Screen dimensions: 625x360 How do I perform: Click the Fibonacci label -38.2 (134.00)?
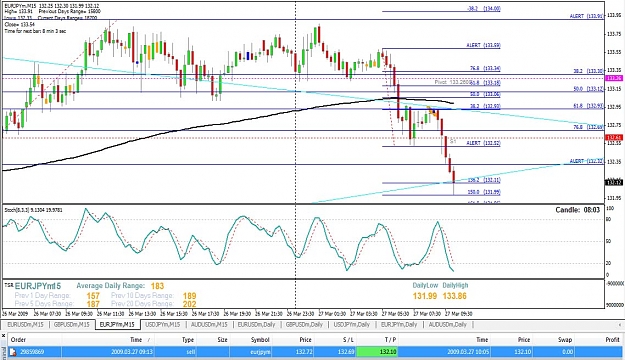pos(484,8)
